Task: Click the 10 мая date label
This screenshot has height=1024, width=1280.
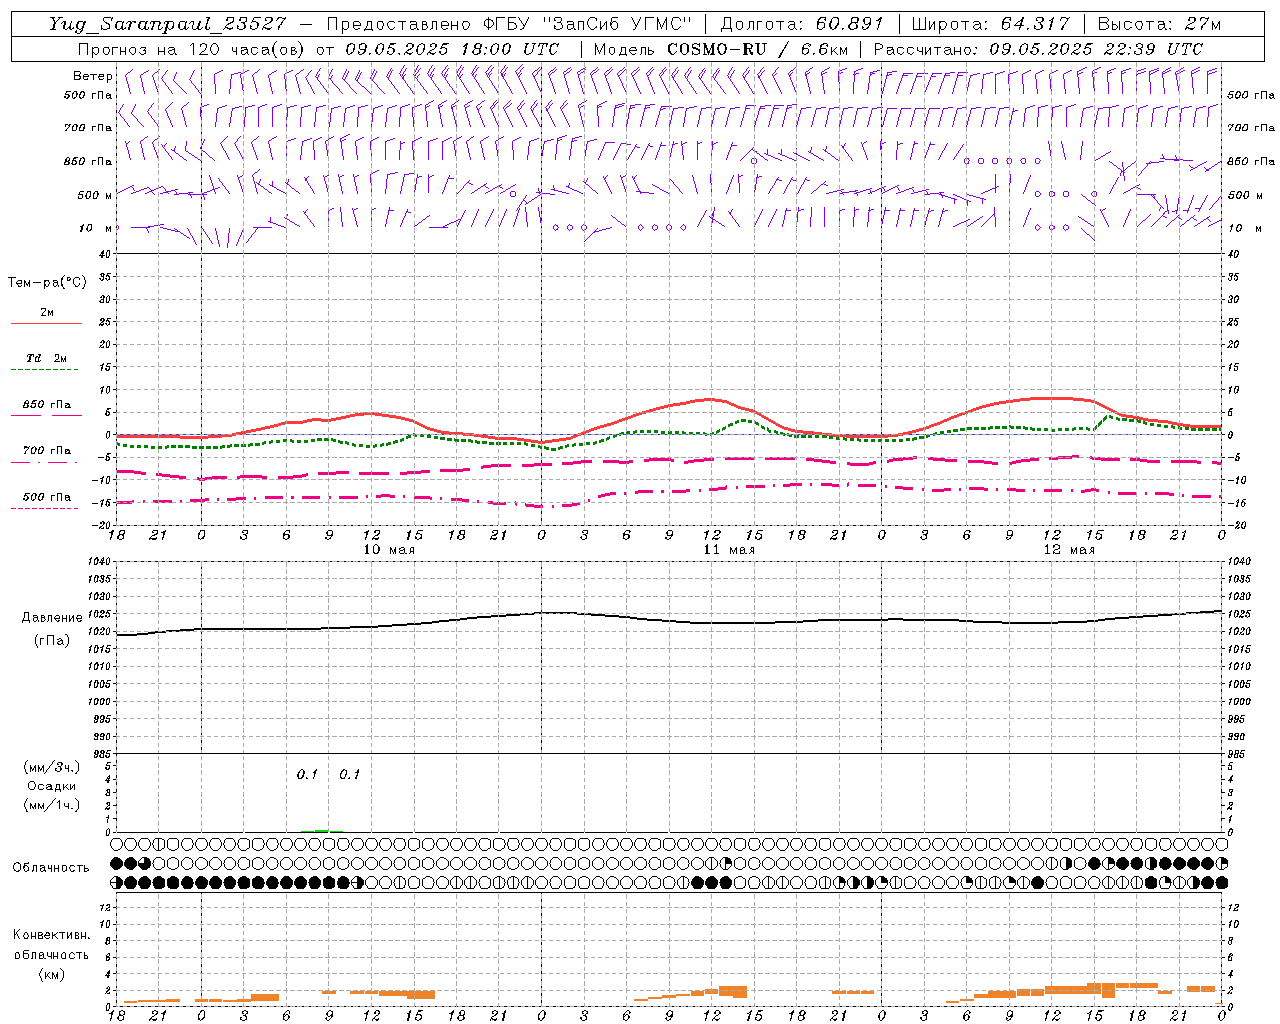Action: (389, 550)
